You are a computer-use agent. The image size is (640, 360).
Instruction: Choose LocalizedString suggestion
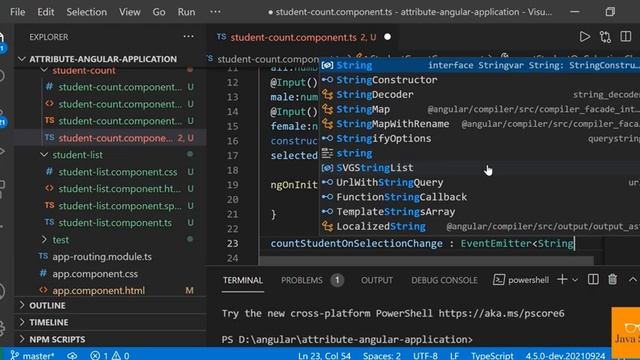click(479, 227)
